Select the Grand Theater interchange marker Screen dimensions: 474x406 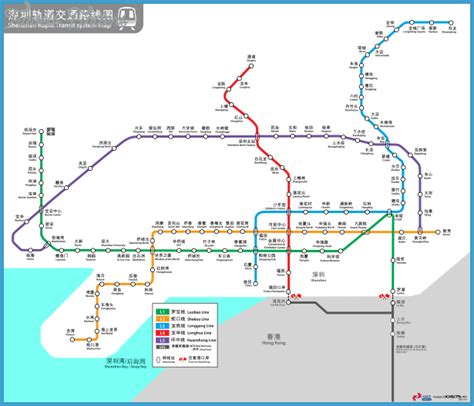pyautogui.click(x=366, y=232)
